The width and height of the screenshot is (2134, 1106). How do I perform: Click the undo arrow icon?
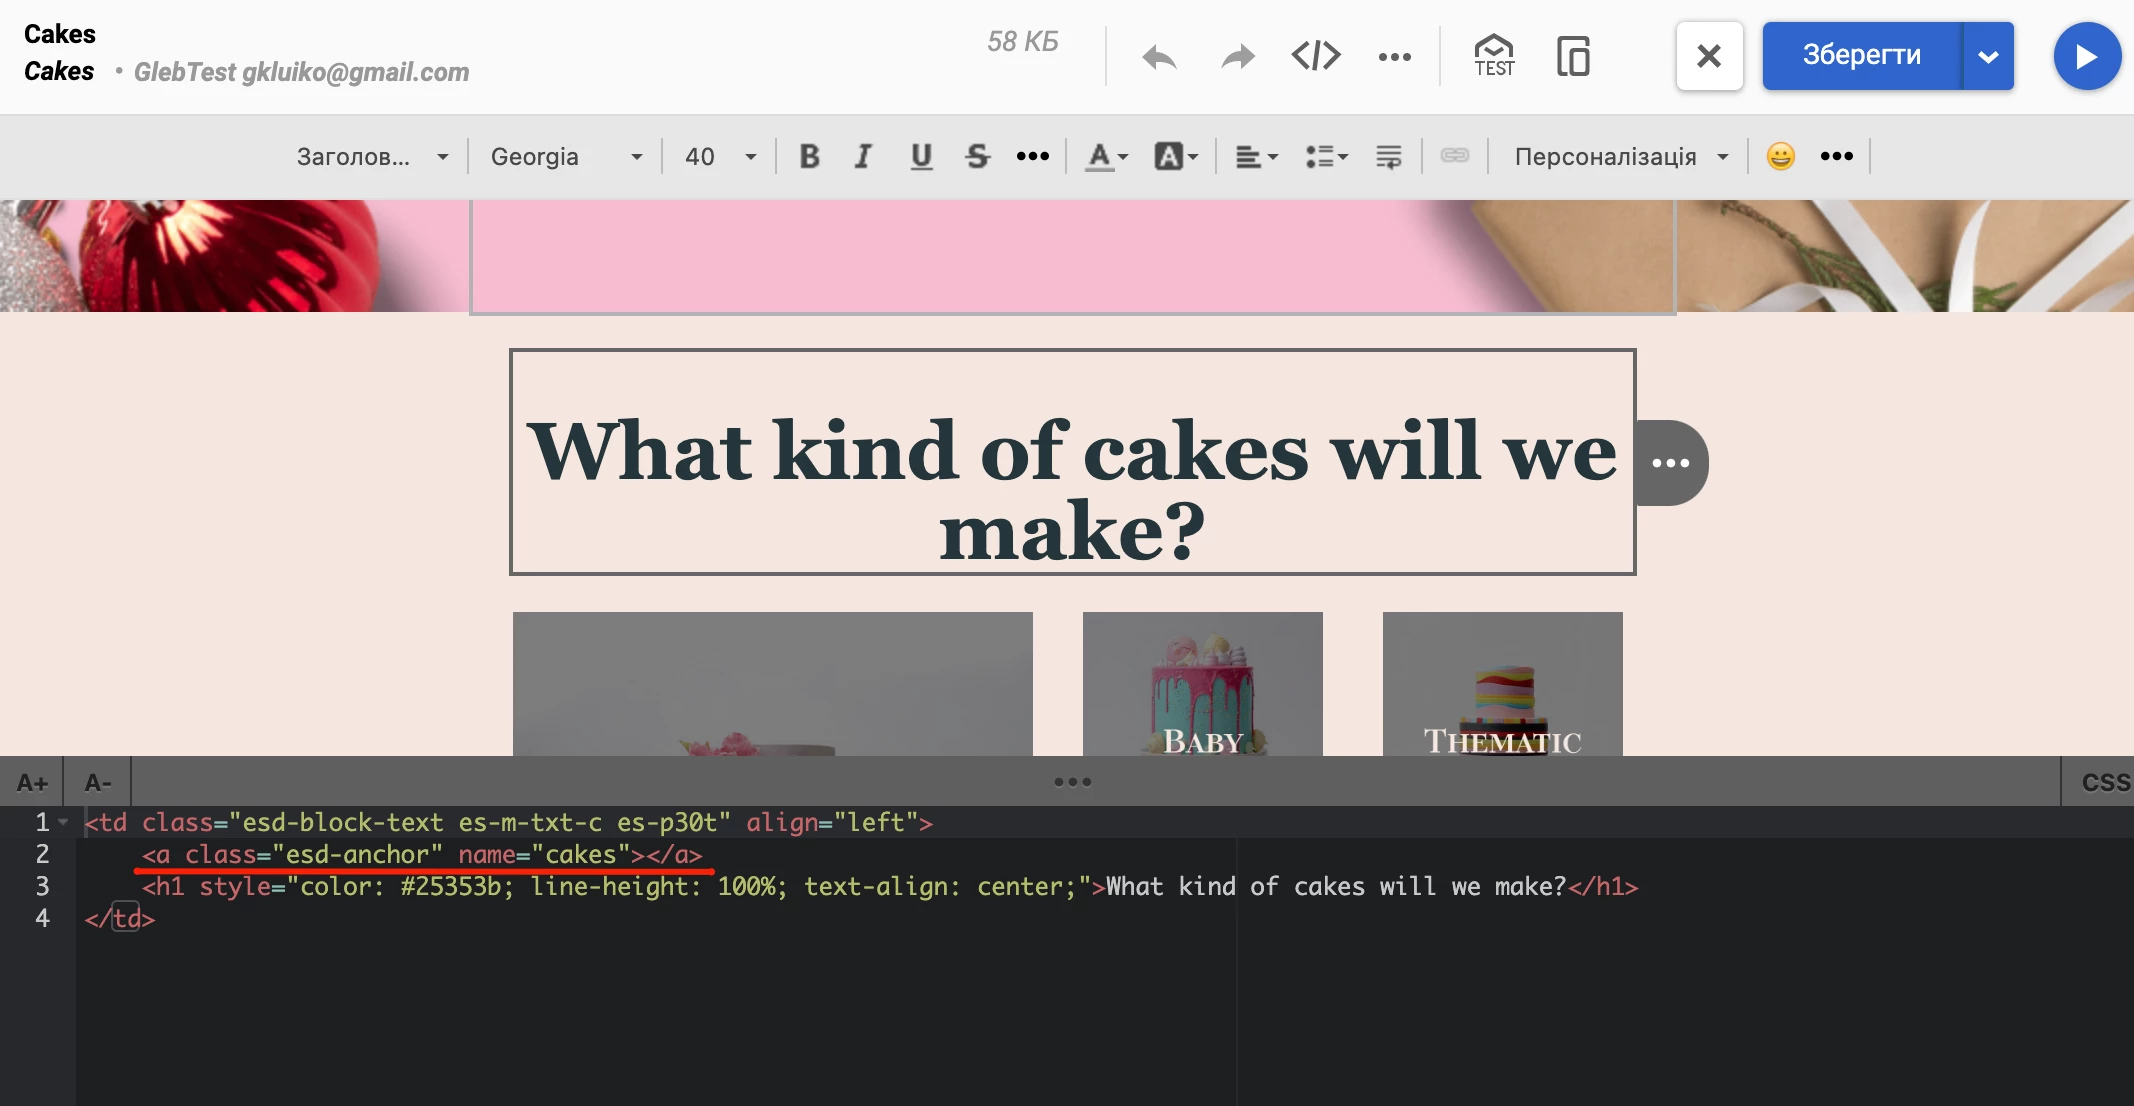click(1159, 57)
